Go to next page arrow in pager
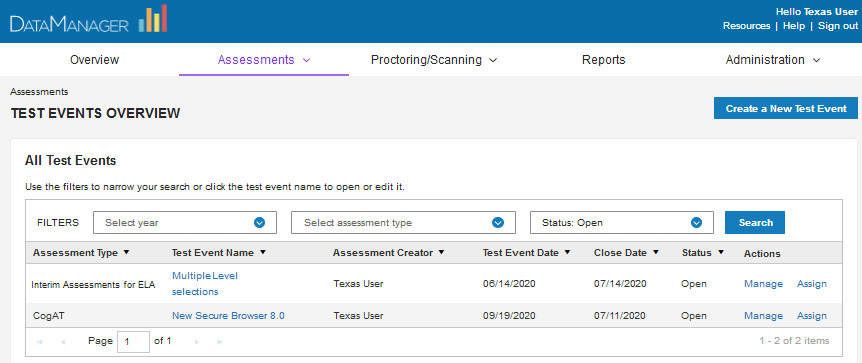Image resolution: width=862 pixels, height=363 pixels. click(198, 342)
